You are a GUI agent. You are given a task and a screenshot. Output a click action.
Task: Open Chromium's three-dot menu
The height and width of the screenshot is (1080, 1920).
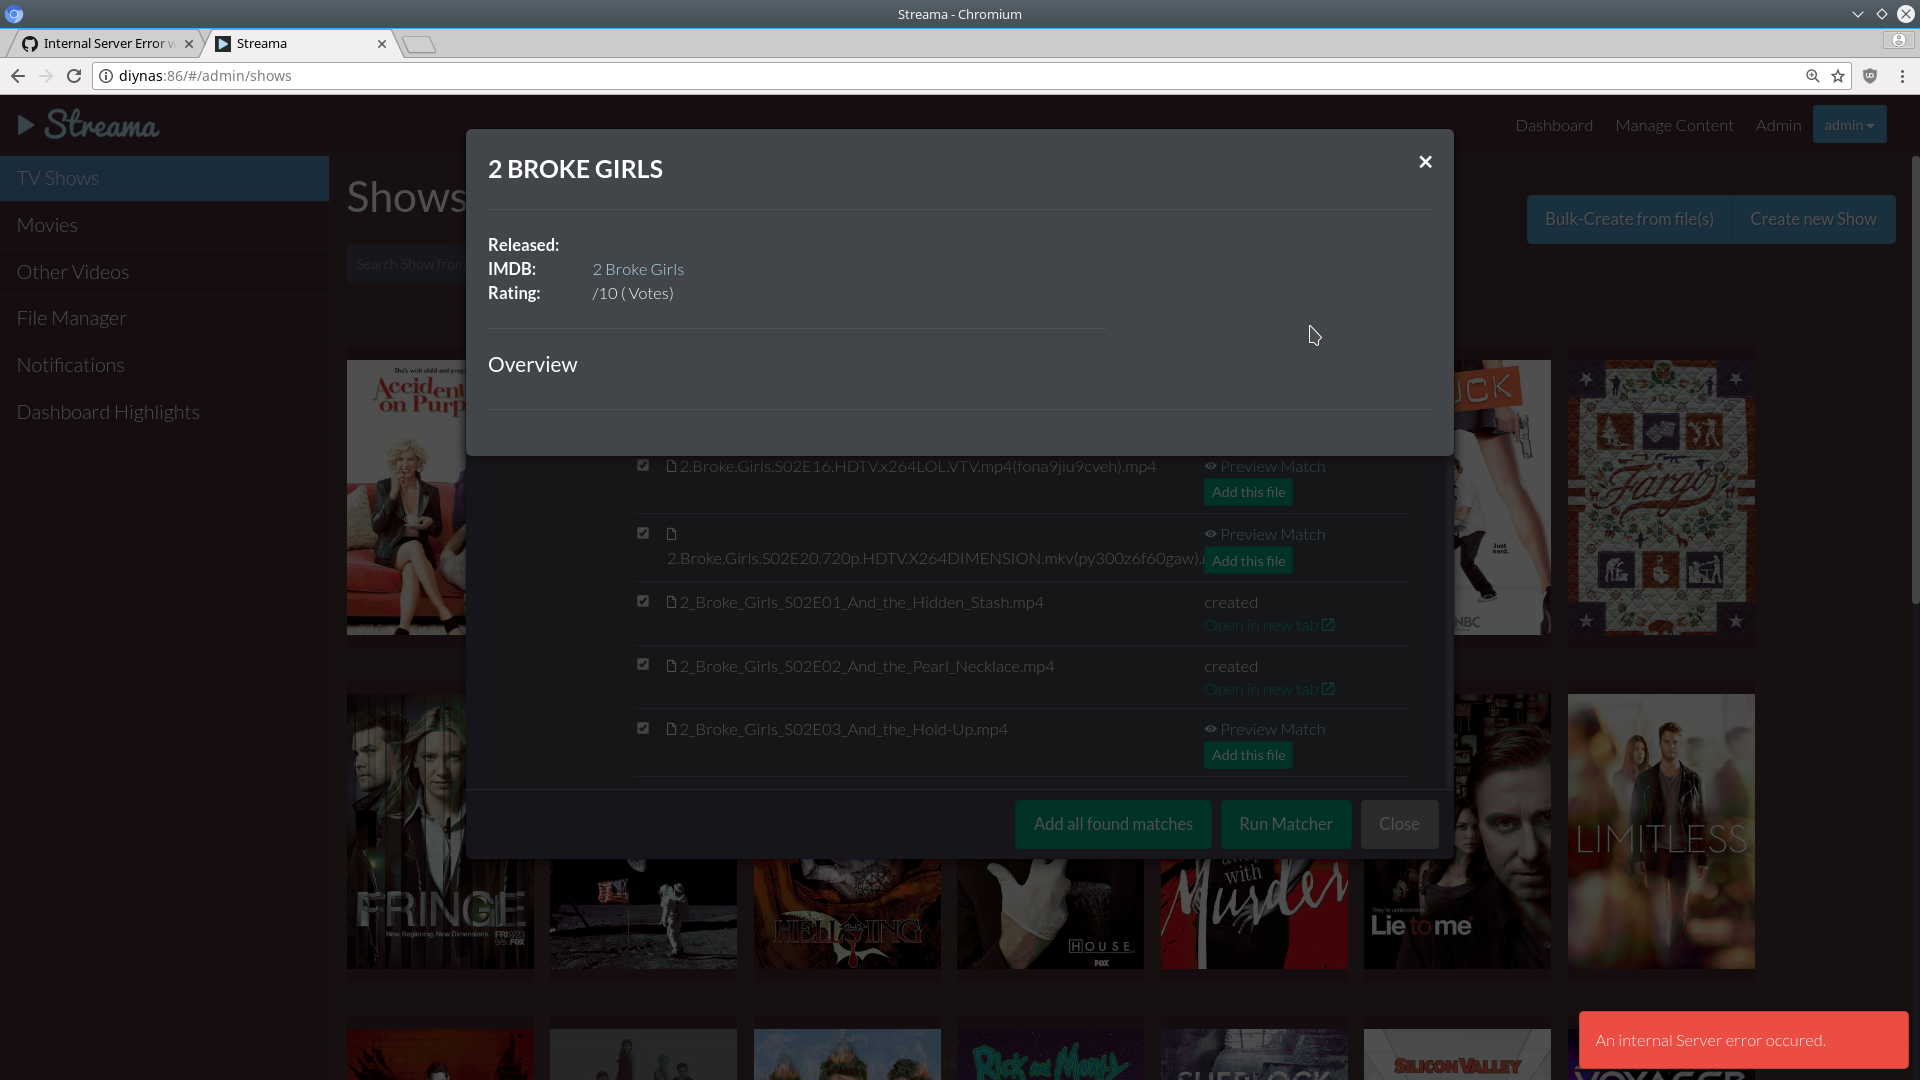pyautogui.click(x=1903, y=75)
